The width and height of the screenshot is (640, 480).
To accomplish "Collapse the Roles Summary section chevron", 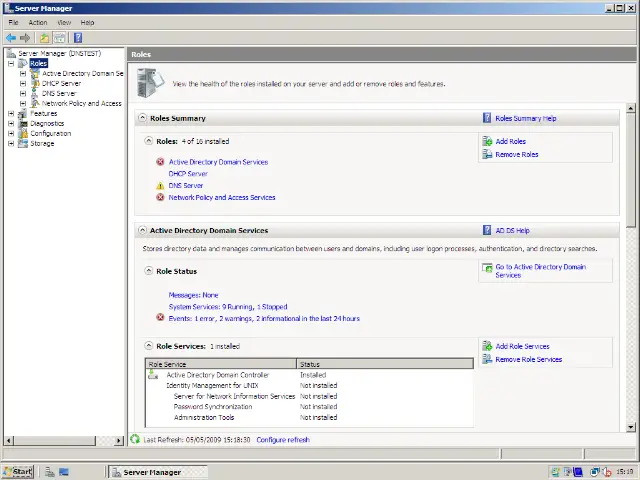I will click(142, 118).
